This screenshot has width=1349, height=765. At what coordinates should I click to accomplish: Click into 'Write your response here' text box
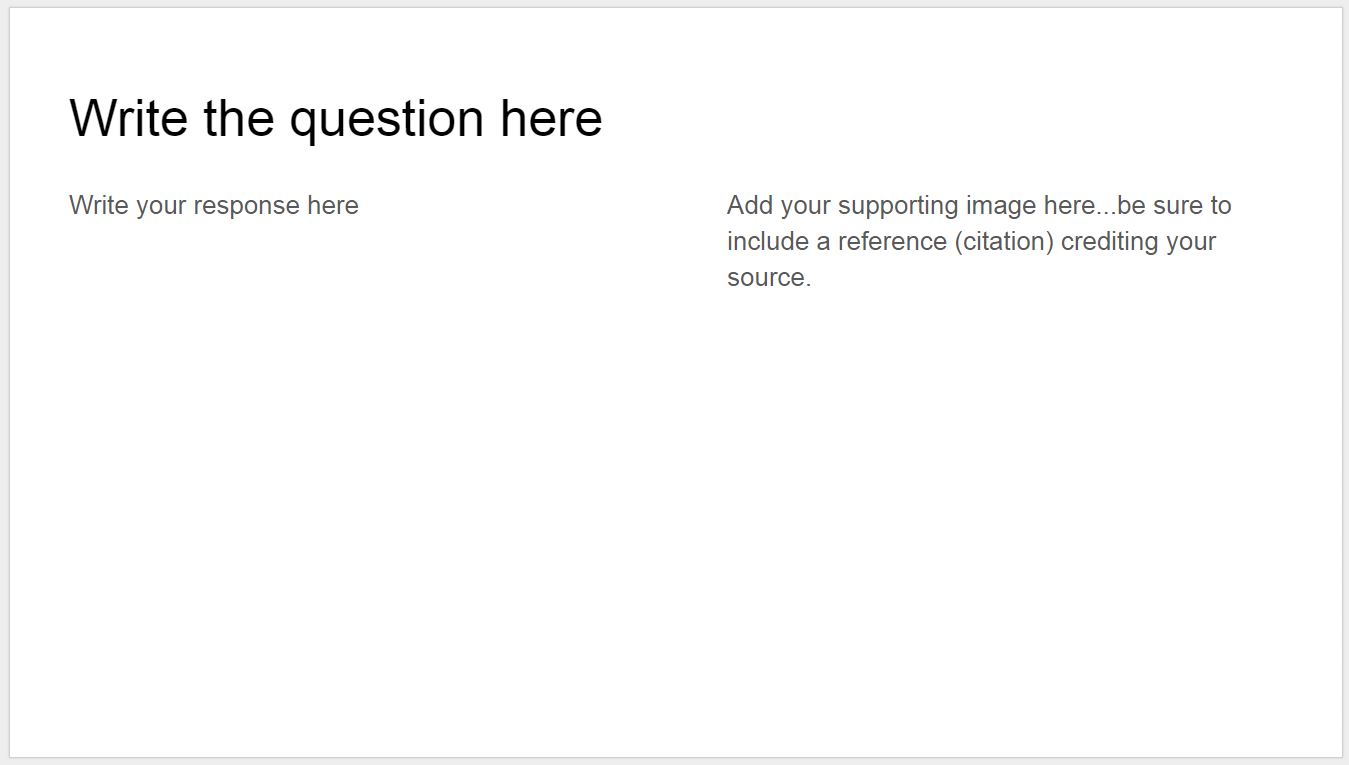pos(214,205)
